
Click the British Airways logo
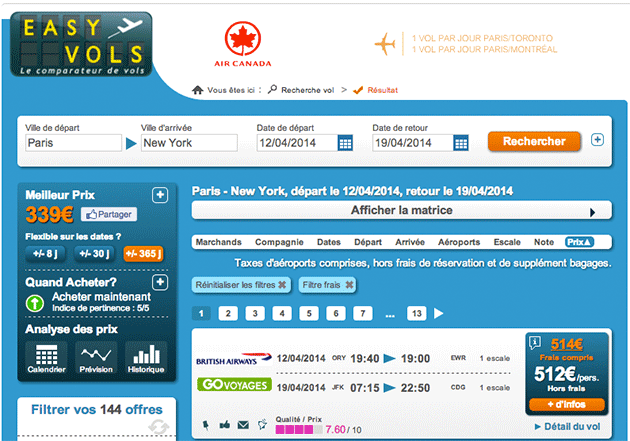[234, 359]
